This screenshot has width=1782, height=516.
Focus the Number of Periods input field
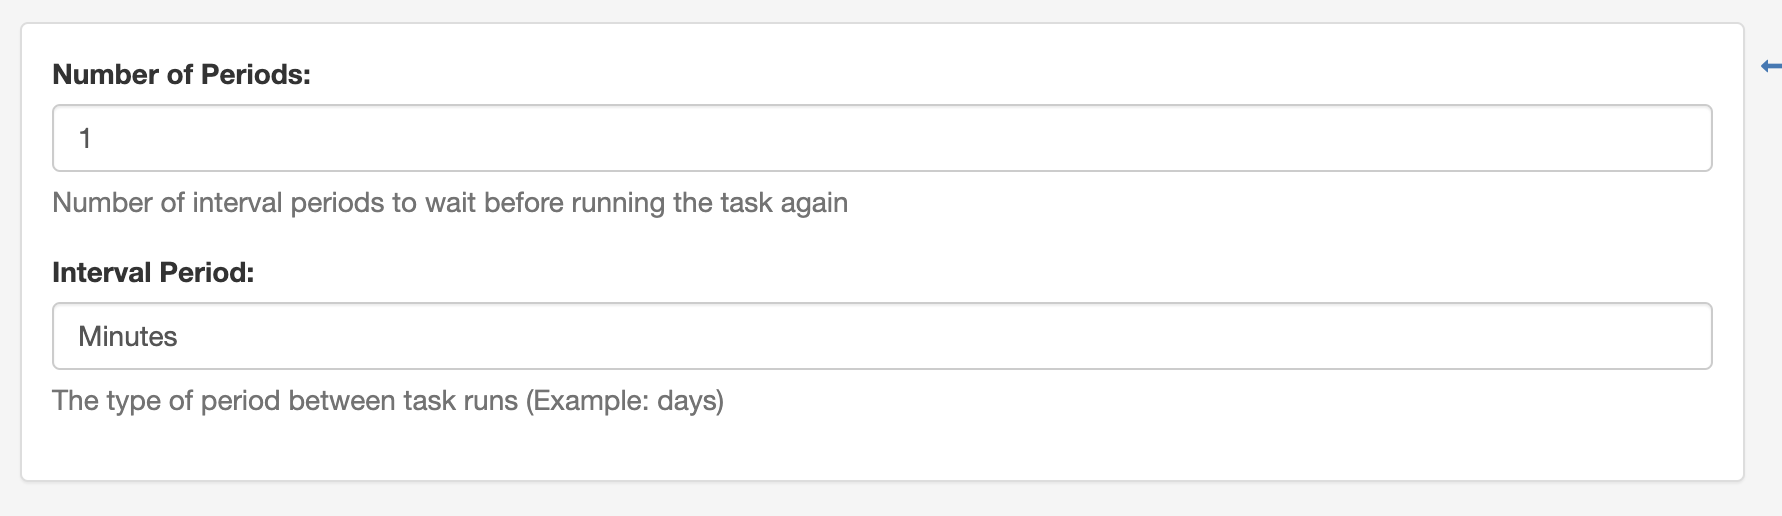point(882,138)
